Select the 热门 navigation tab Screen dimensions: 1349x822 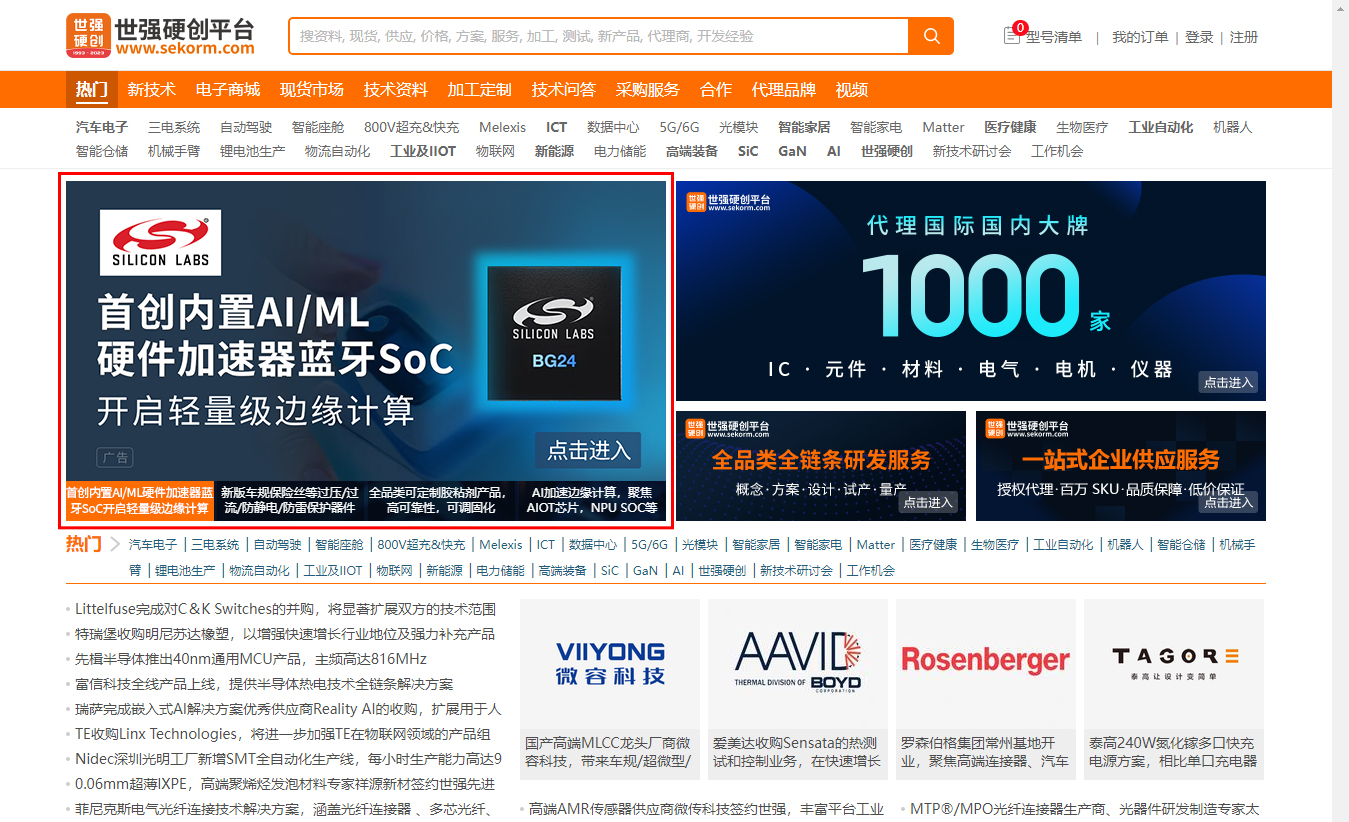[92, 89]
